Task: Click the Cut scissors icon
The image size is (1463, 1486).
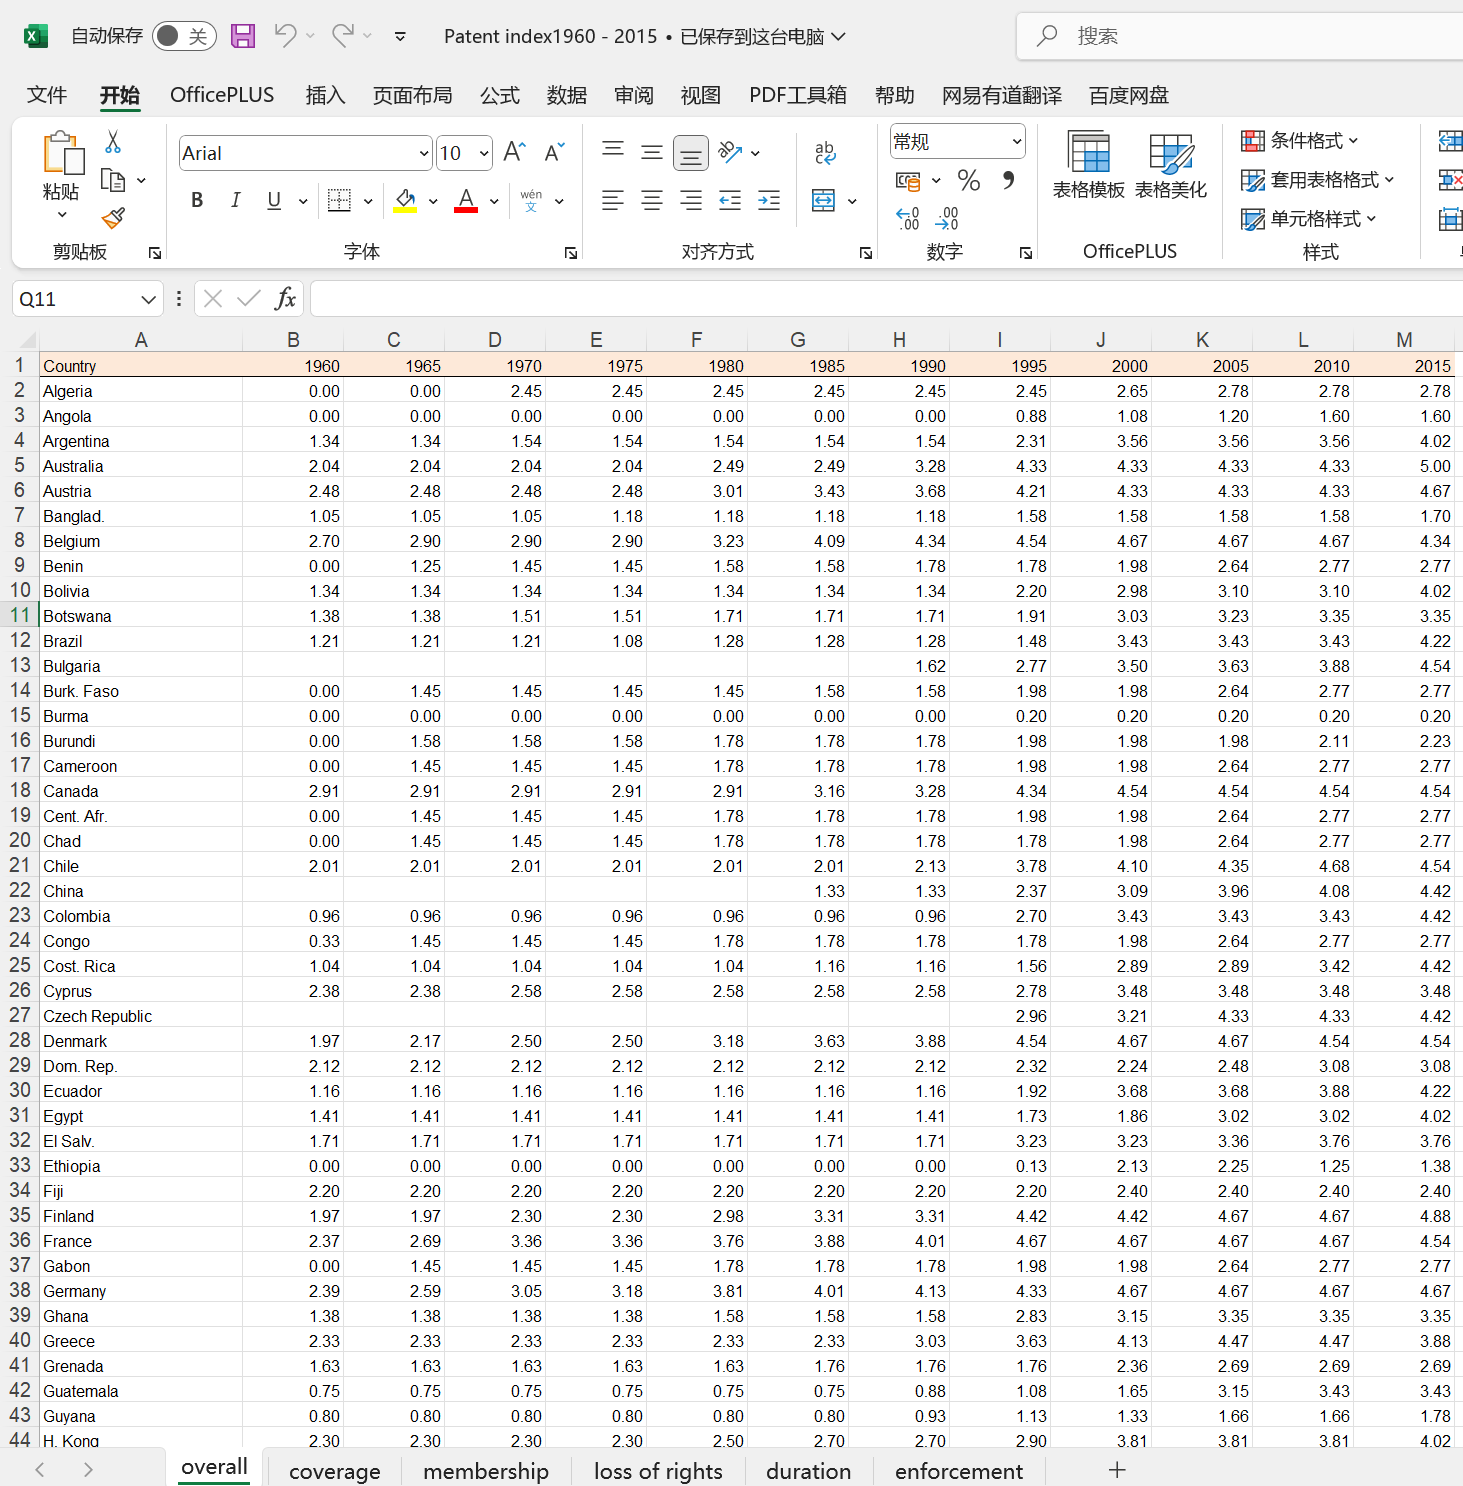Action: pos(113,142)
